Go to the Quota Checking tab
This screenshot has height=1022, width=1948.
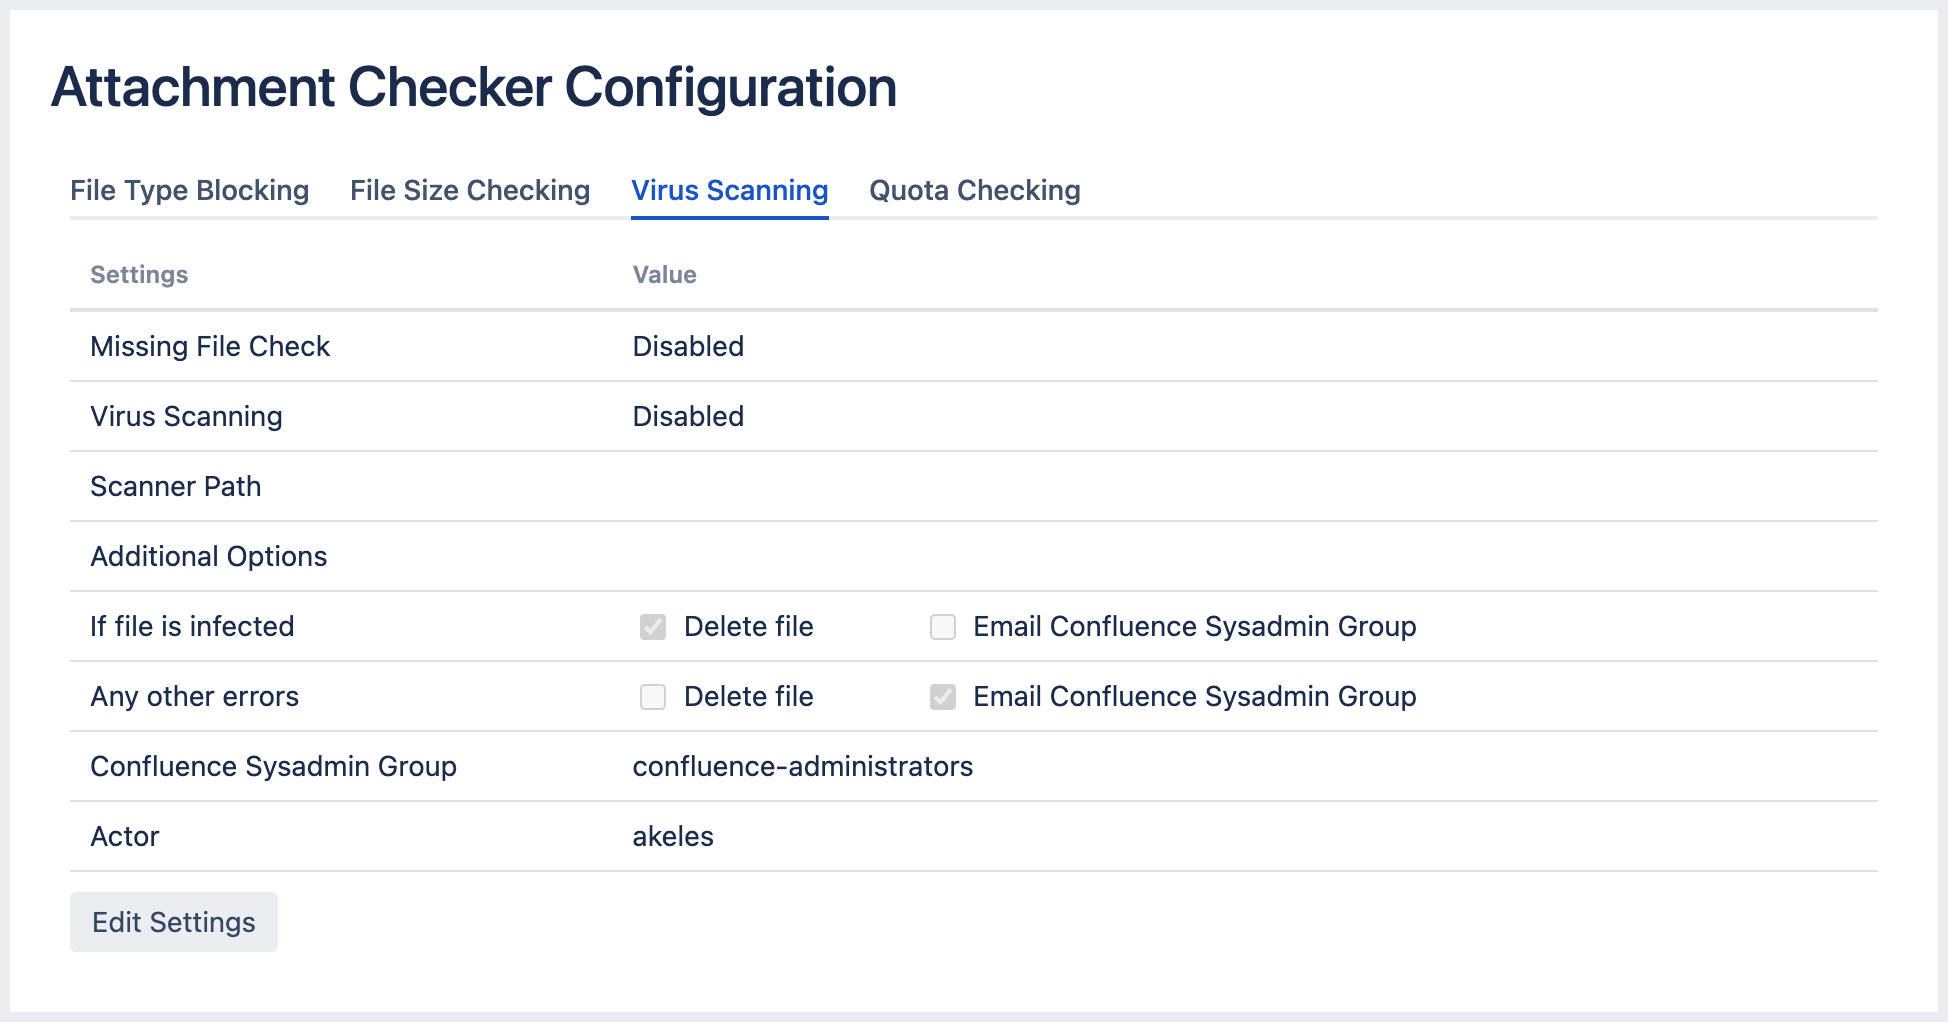click(x=974, y=190)
